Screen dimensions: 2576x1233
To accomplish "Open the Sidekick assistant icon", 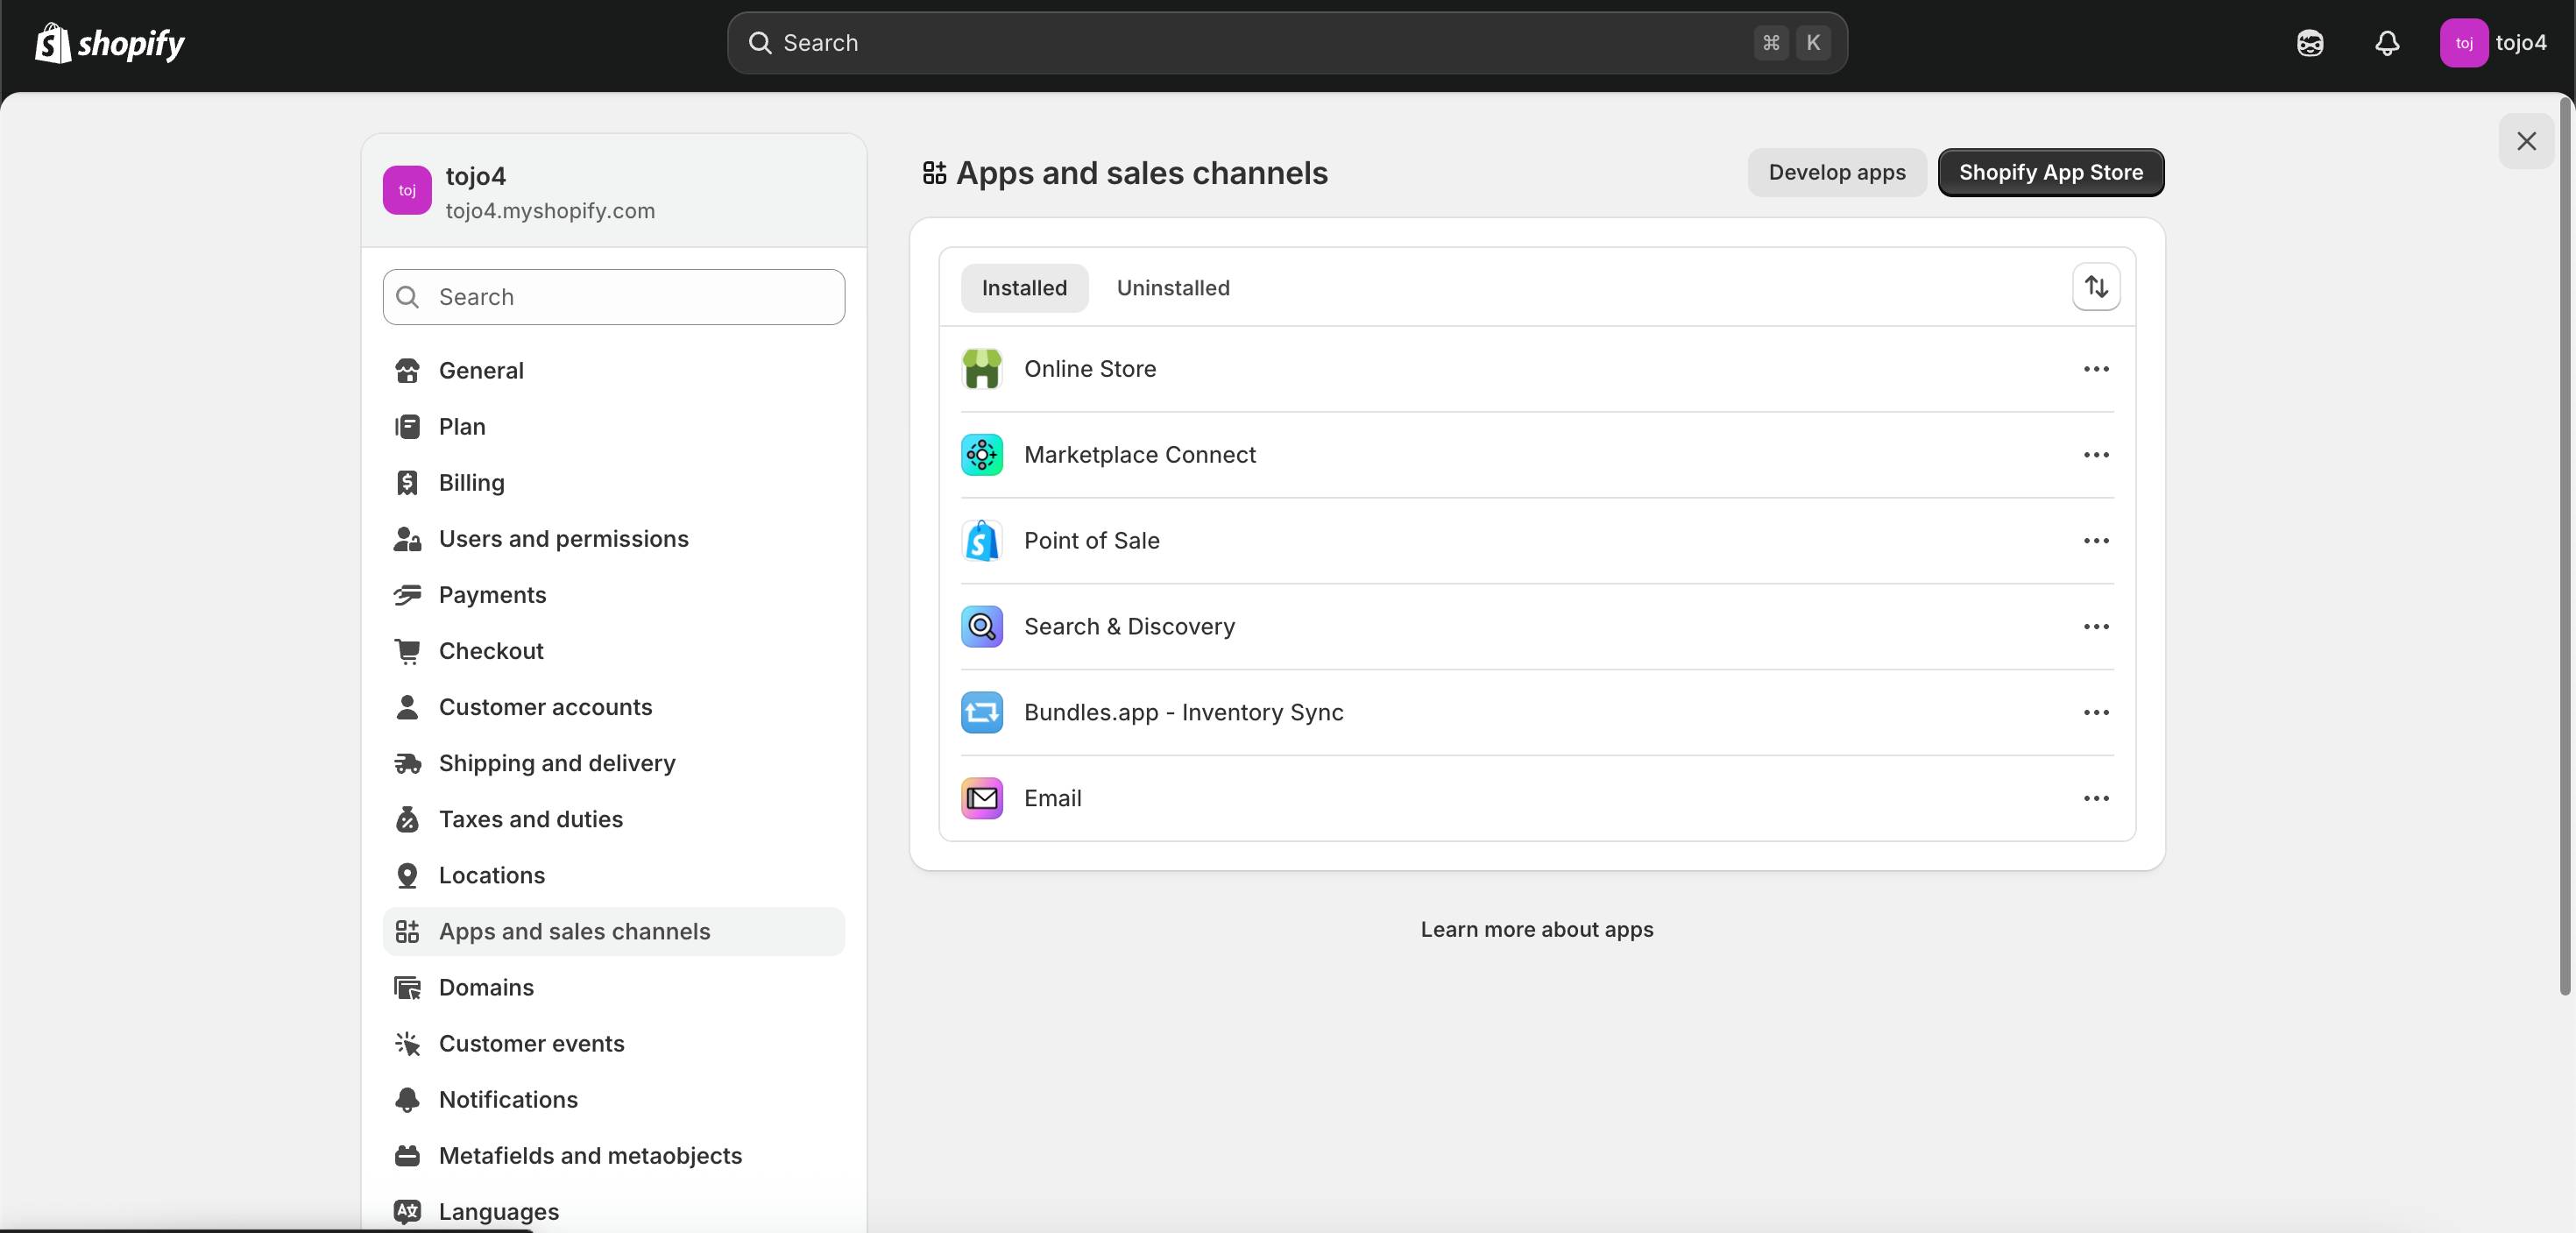I will (2310, 43).
